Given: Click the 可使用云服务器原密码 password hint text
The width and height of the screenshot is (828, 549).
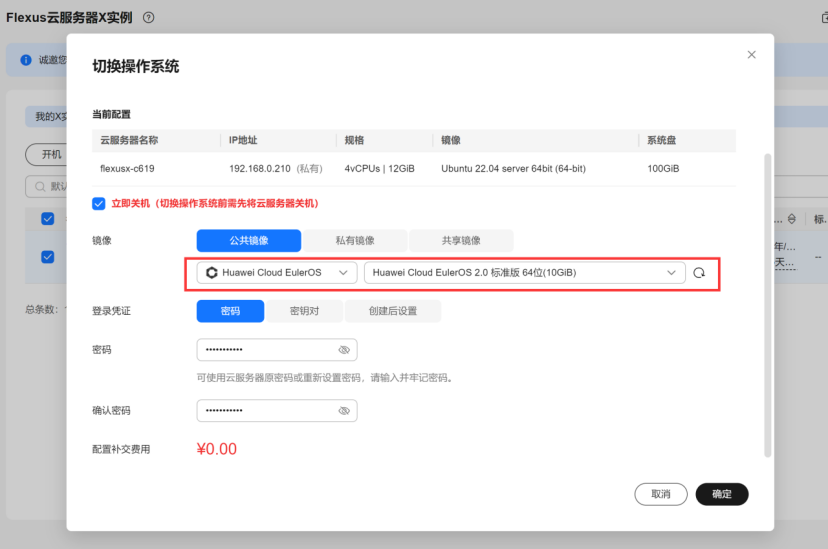Looking at the screenshot, I should tap(326, 378).
